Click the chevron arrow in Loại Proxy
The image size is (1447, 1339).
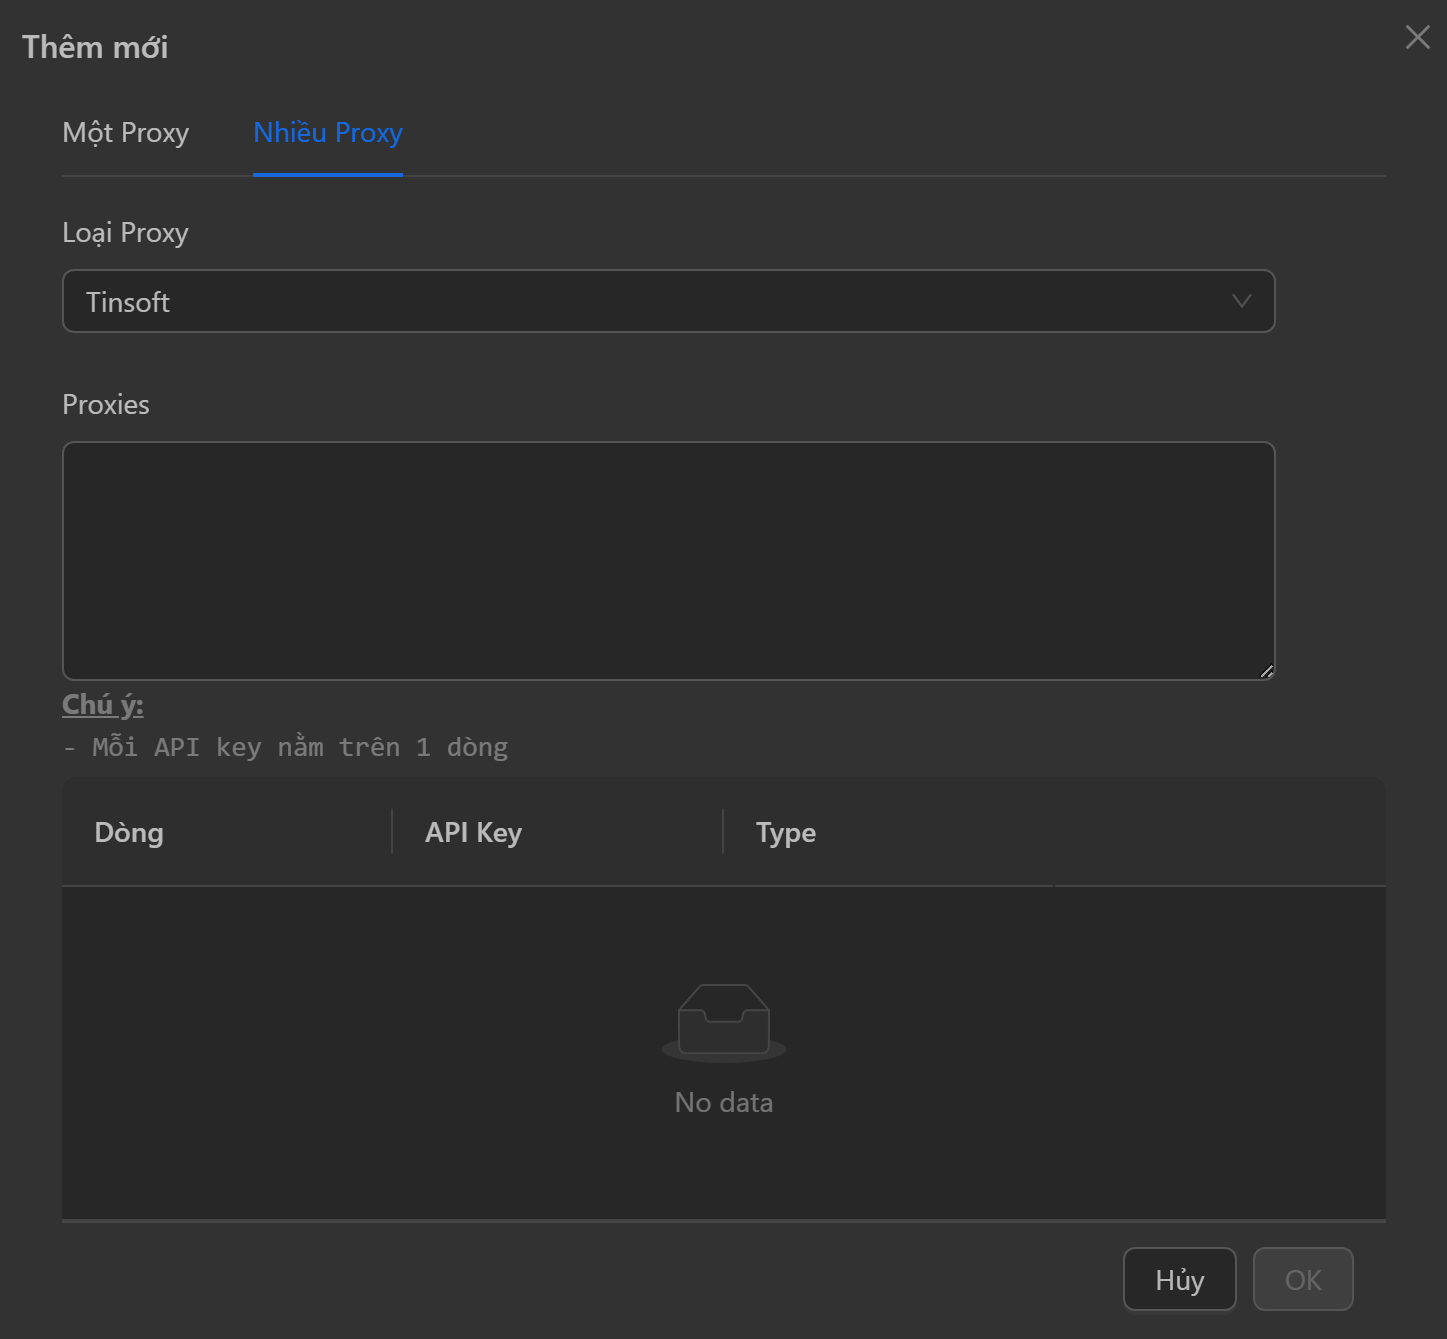[1241, 301]
